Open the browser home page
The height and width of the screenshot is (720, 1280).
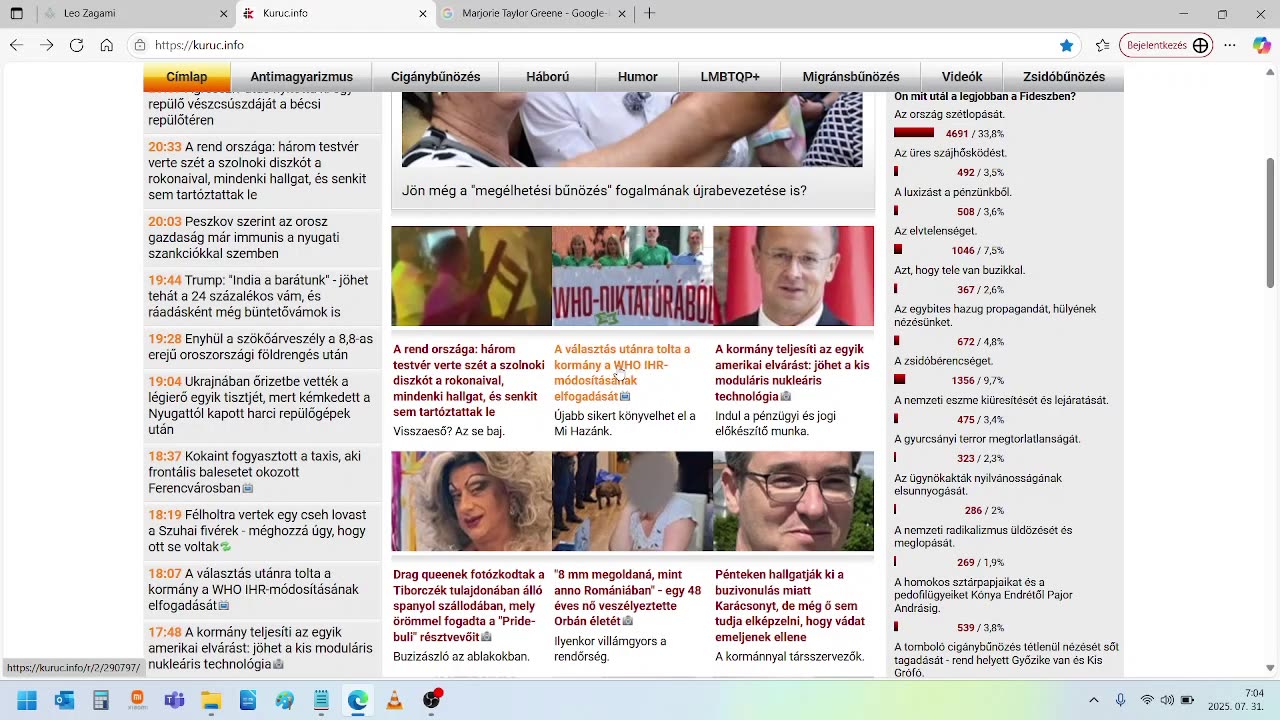tap(107, 45)
